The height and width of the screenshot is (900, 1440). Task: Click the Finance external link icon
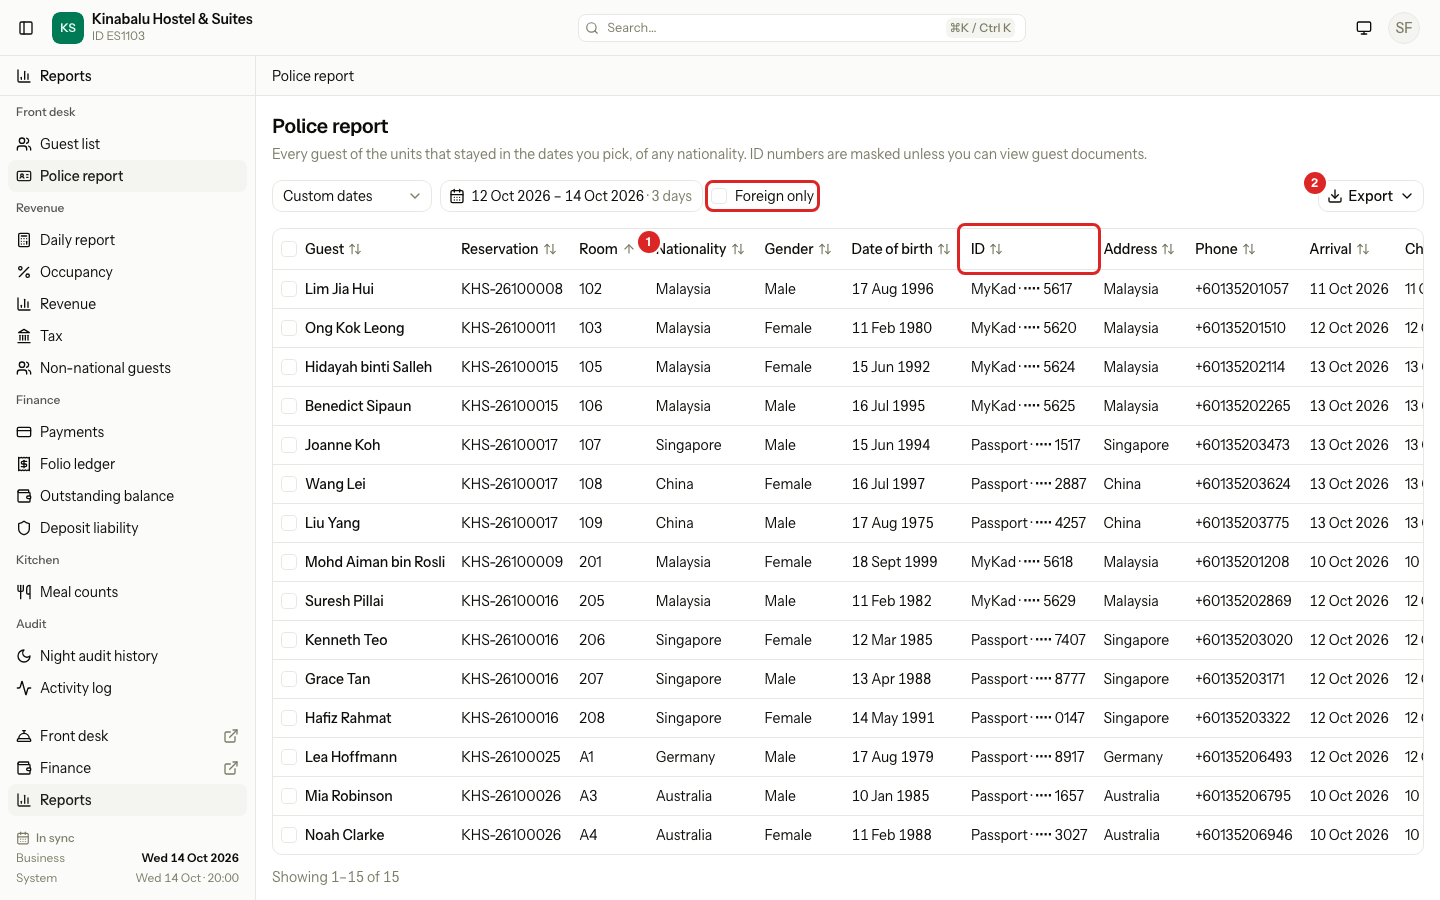[231, 768]
